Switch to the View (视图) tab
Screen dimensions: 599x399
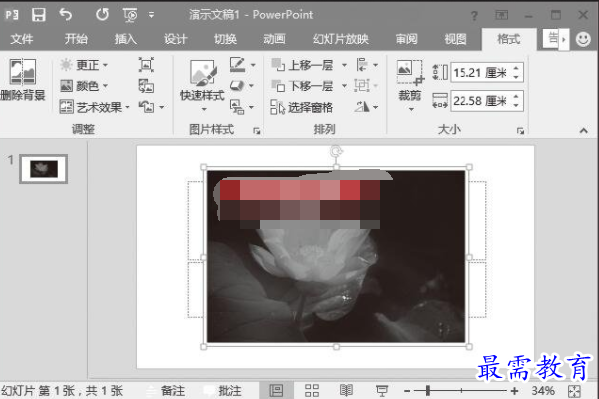click(456, 39)
